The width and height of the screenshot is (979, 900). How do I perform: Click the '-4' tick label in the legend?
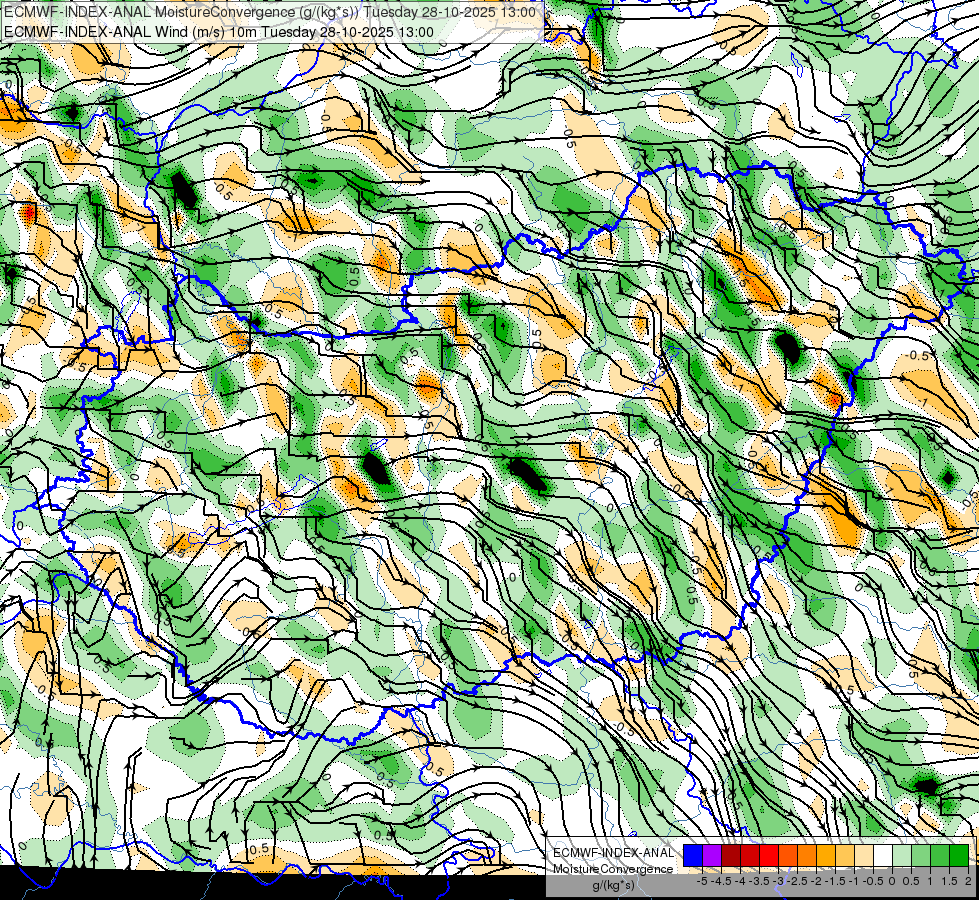pyautogui.click(x=740, y=881)
